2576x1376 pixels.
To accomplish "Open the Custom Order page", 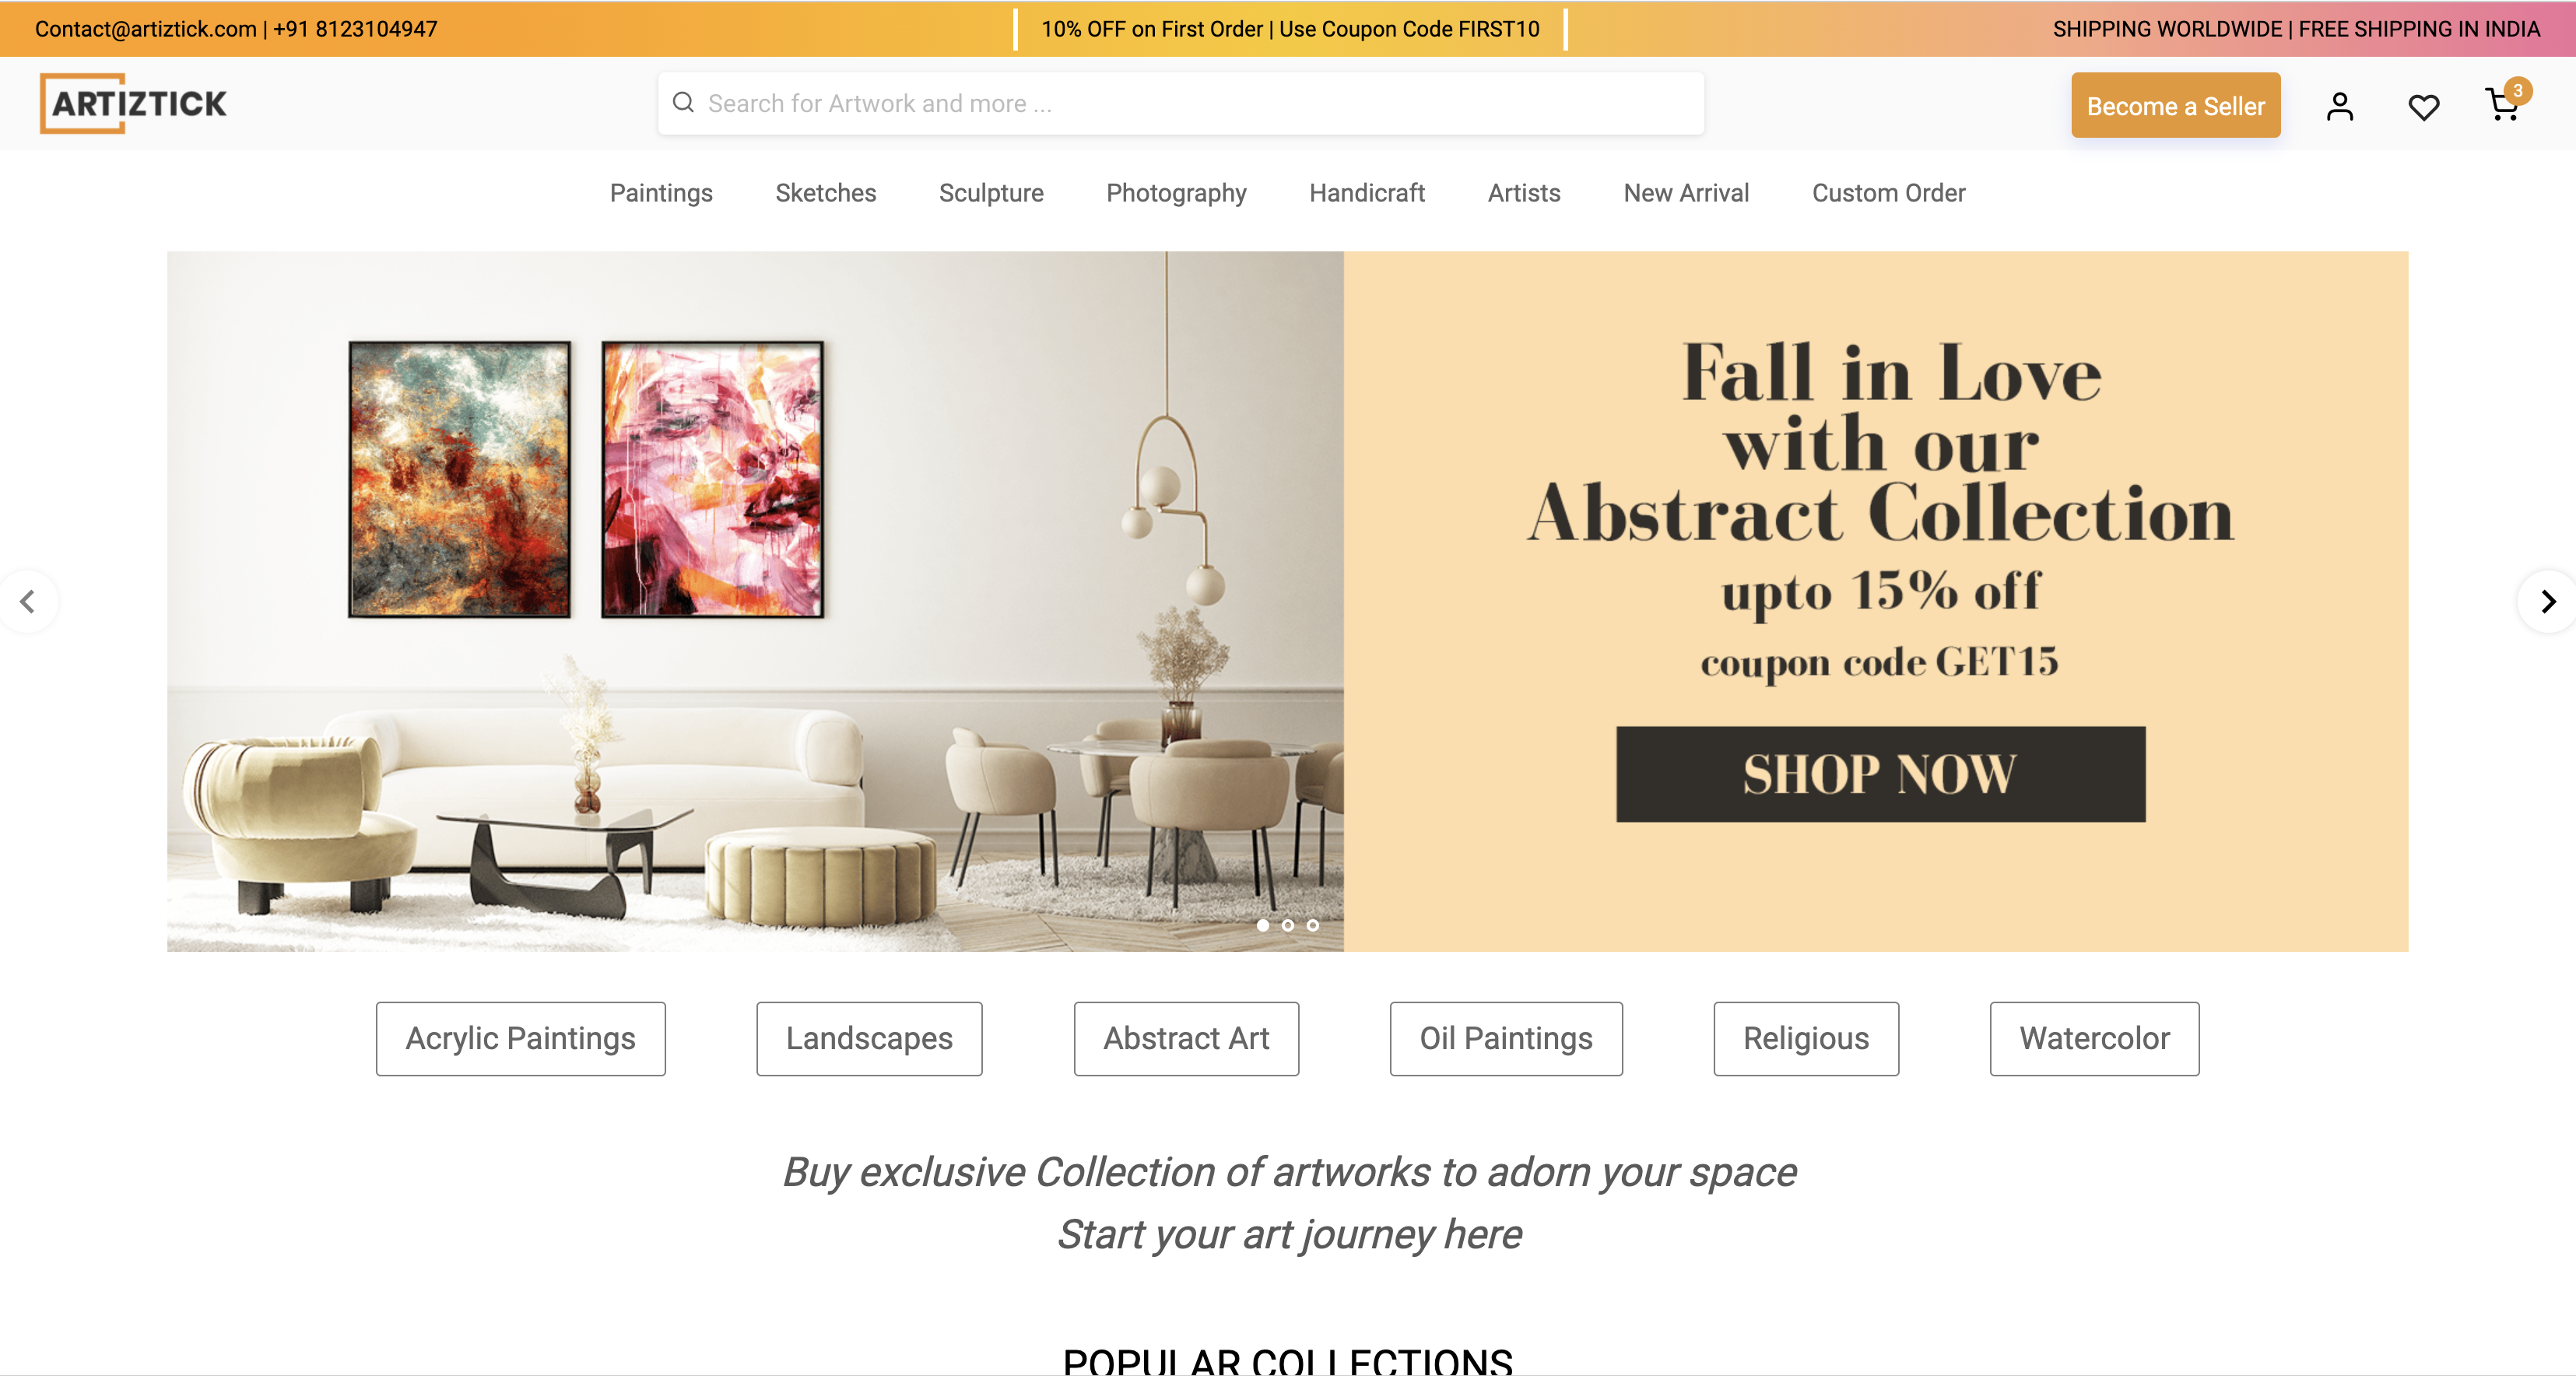I will [x=1888, y=192].
